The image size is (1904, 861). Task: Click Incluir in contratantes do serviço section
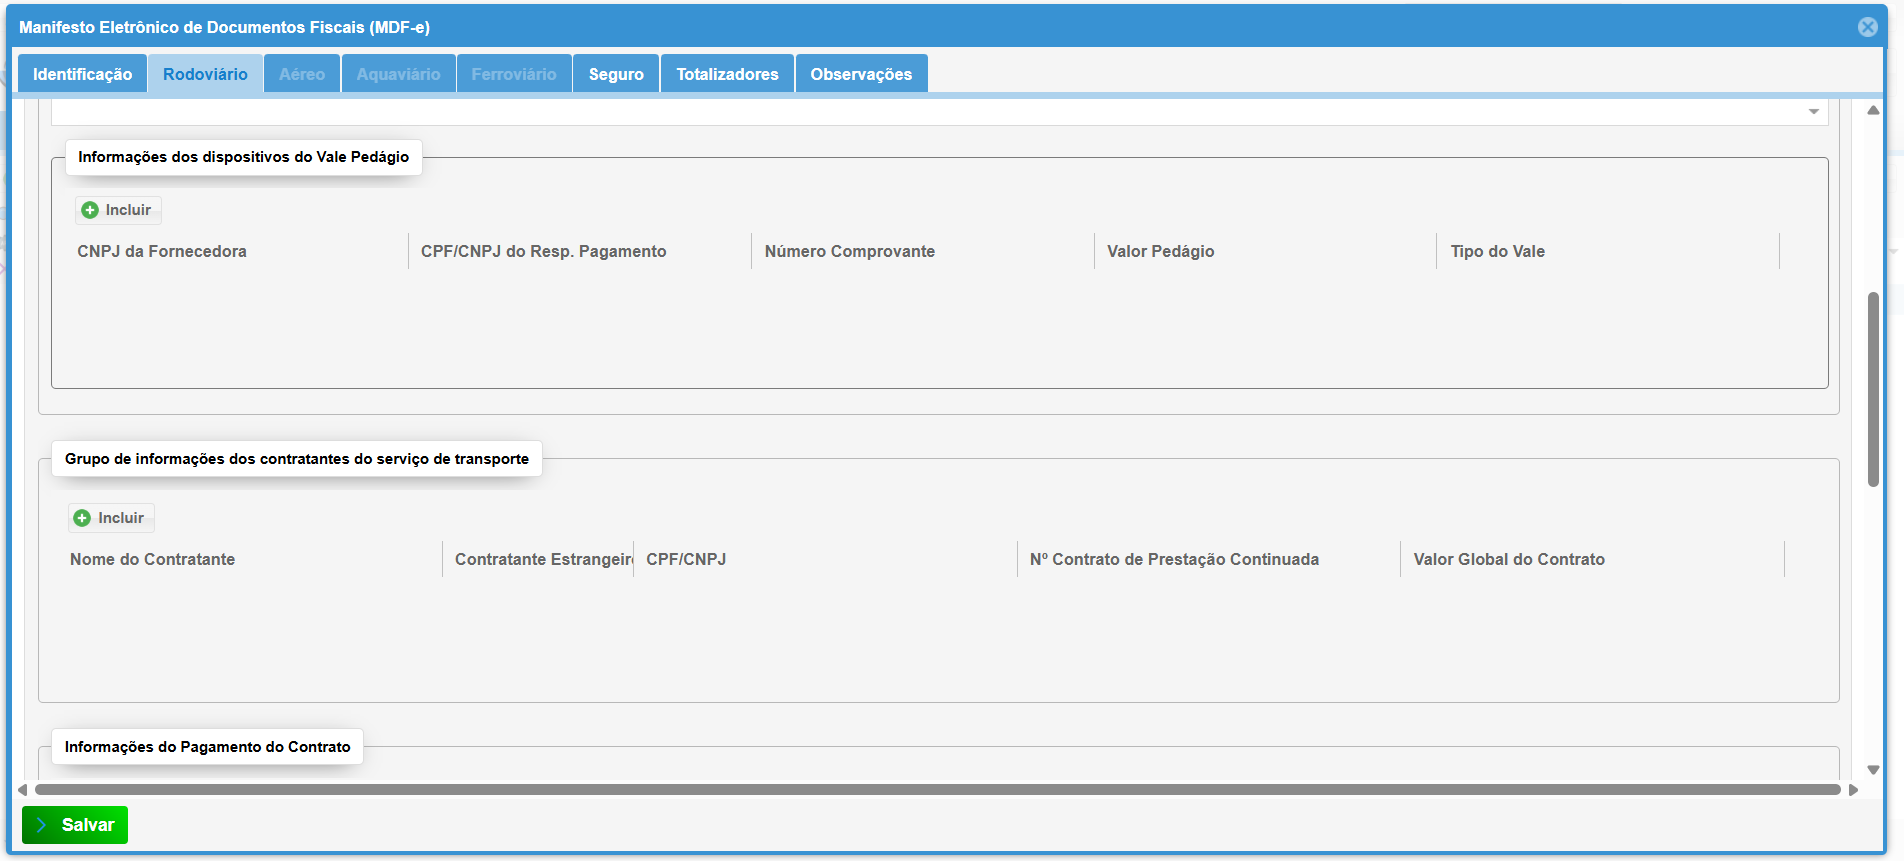(111, 518)
